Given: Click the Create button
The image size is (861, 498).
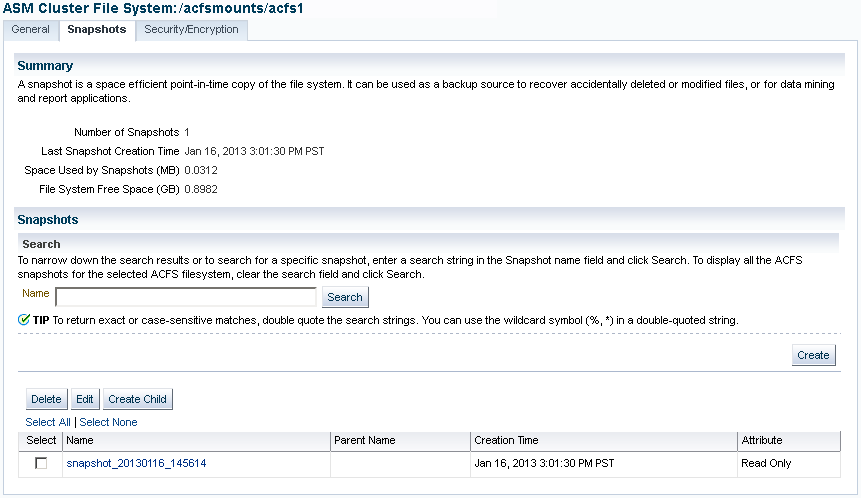Looking at the screenshot, I should coord(813,355).
